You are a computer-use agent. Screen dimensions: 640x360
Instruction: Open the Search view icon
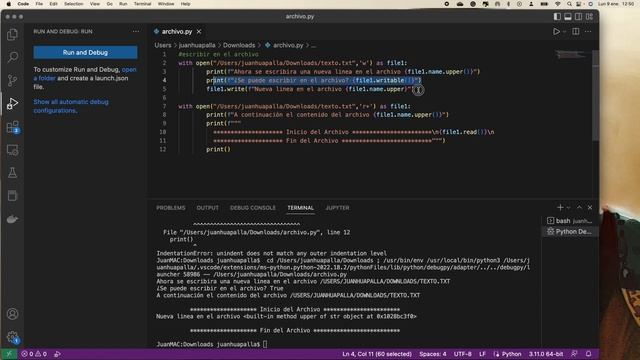[12, 57]
